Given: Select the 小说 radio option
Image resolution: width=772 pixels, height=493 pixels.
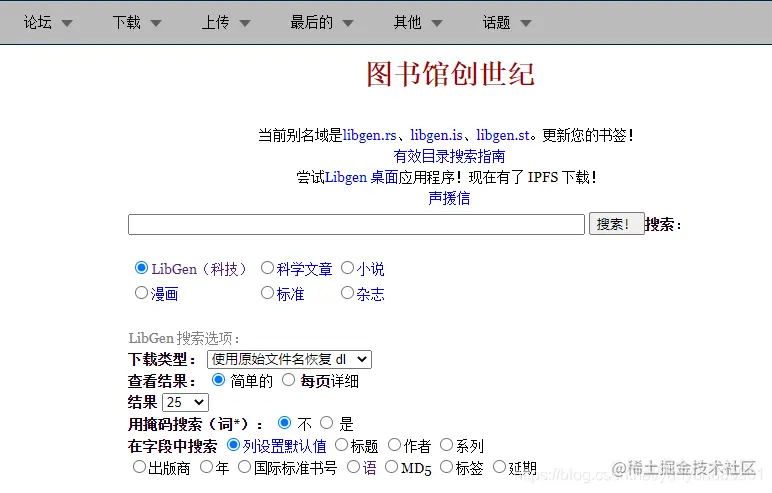Looking at the screenshot, I should tap(348, 267).
